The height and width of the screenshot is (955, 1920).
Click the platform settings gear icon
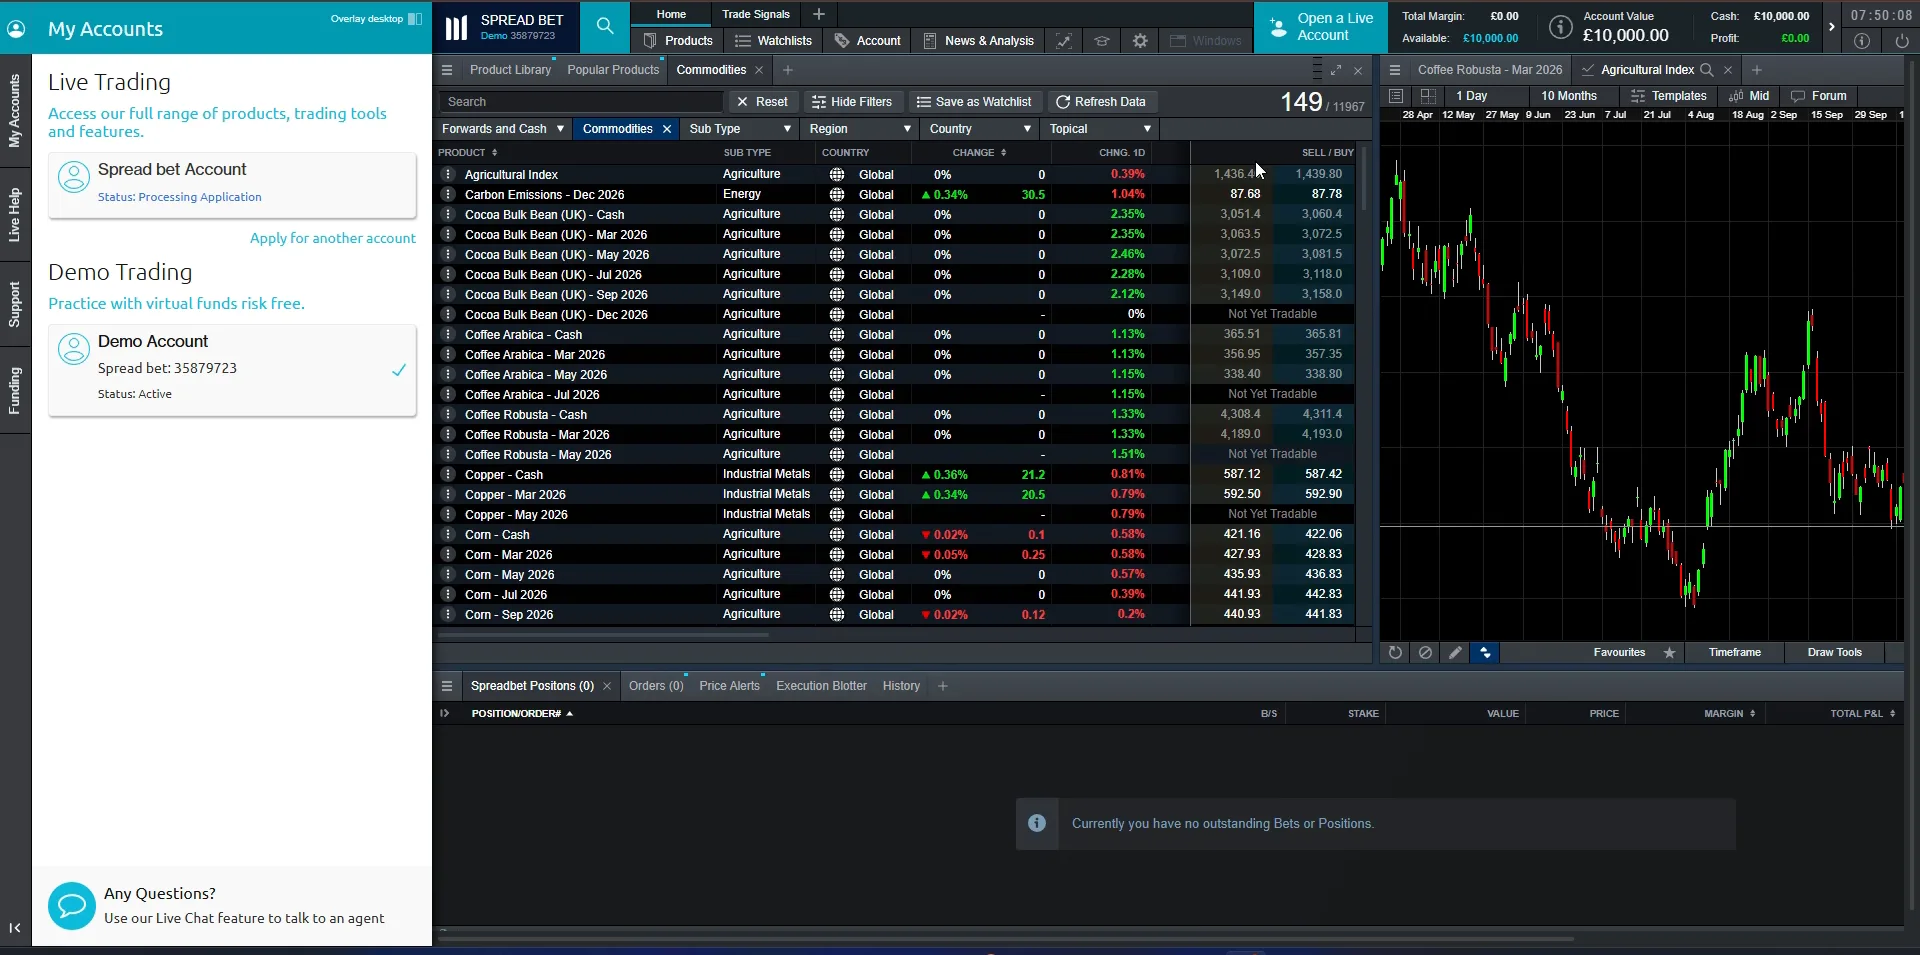tap(1140, 41)
